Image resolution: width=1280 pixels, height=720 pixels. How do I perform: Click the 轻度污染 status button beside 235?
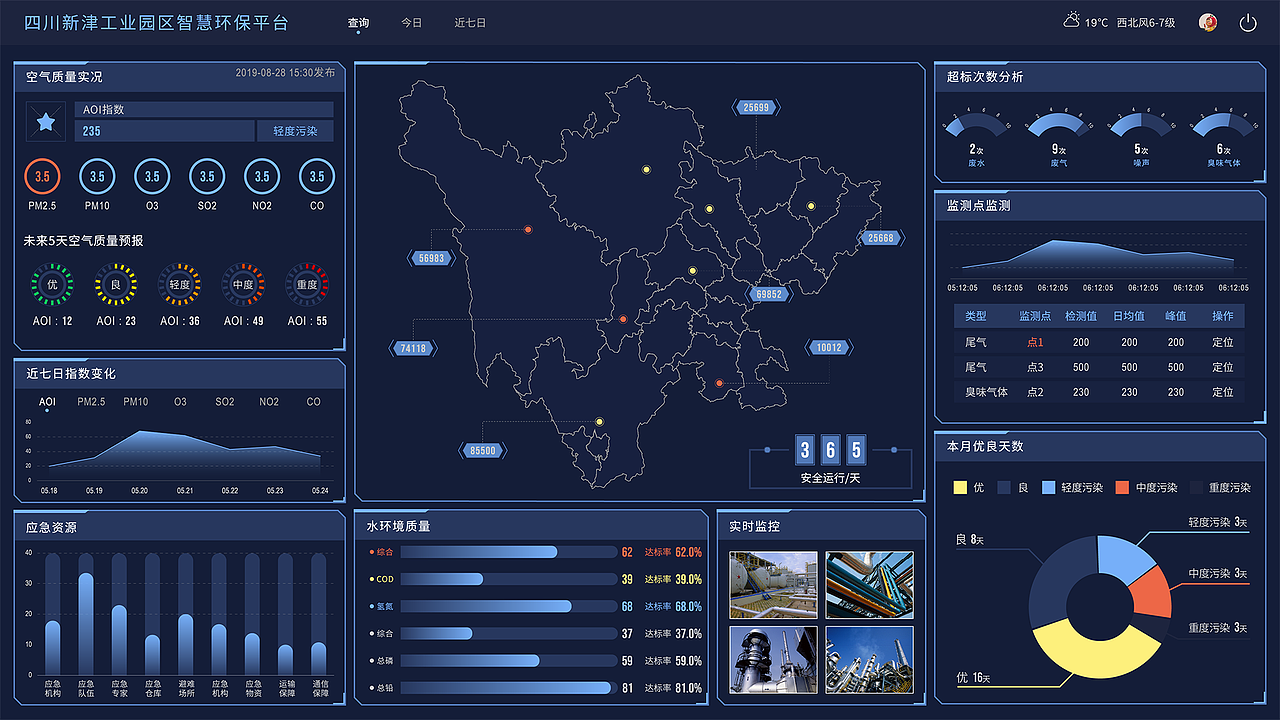(x=295, y=131)
